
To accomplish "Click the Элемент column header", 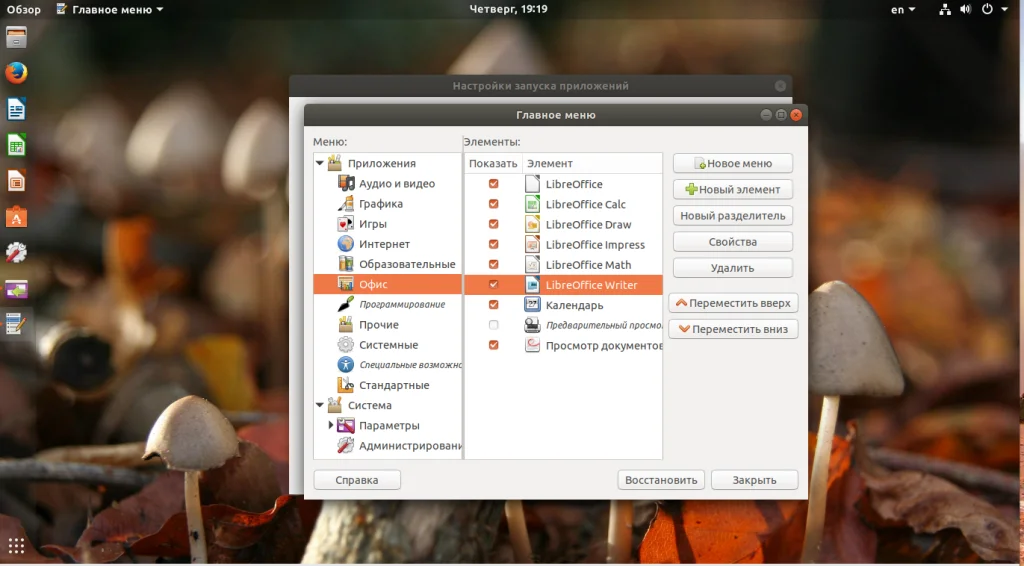I will tap(592, 163).
